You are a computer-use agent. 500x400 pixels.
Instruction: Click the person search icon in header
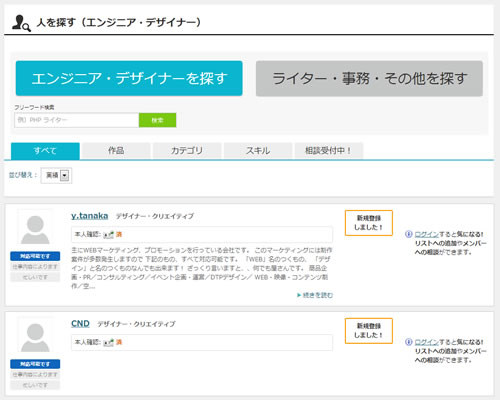(21, 23)
